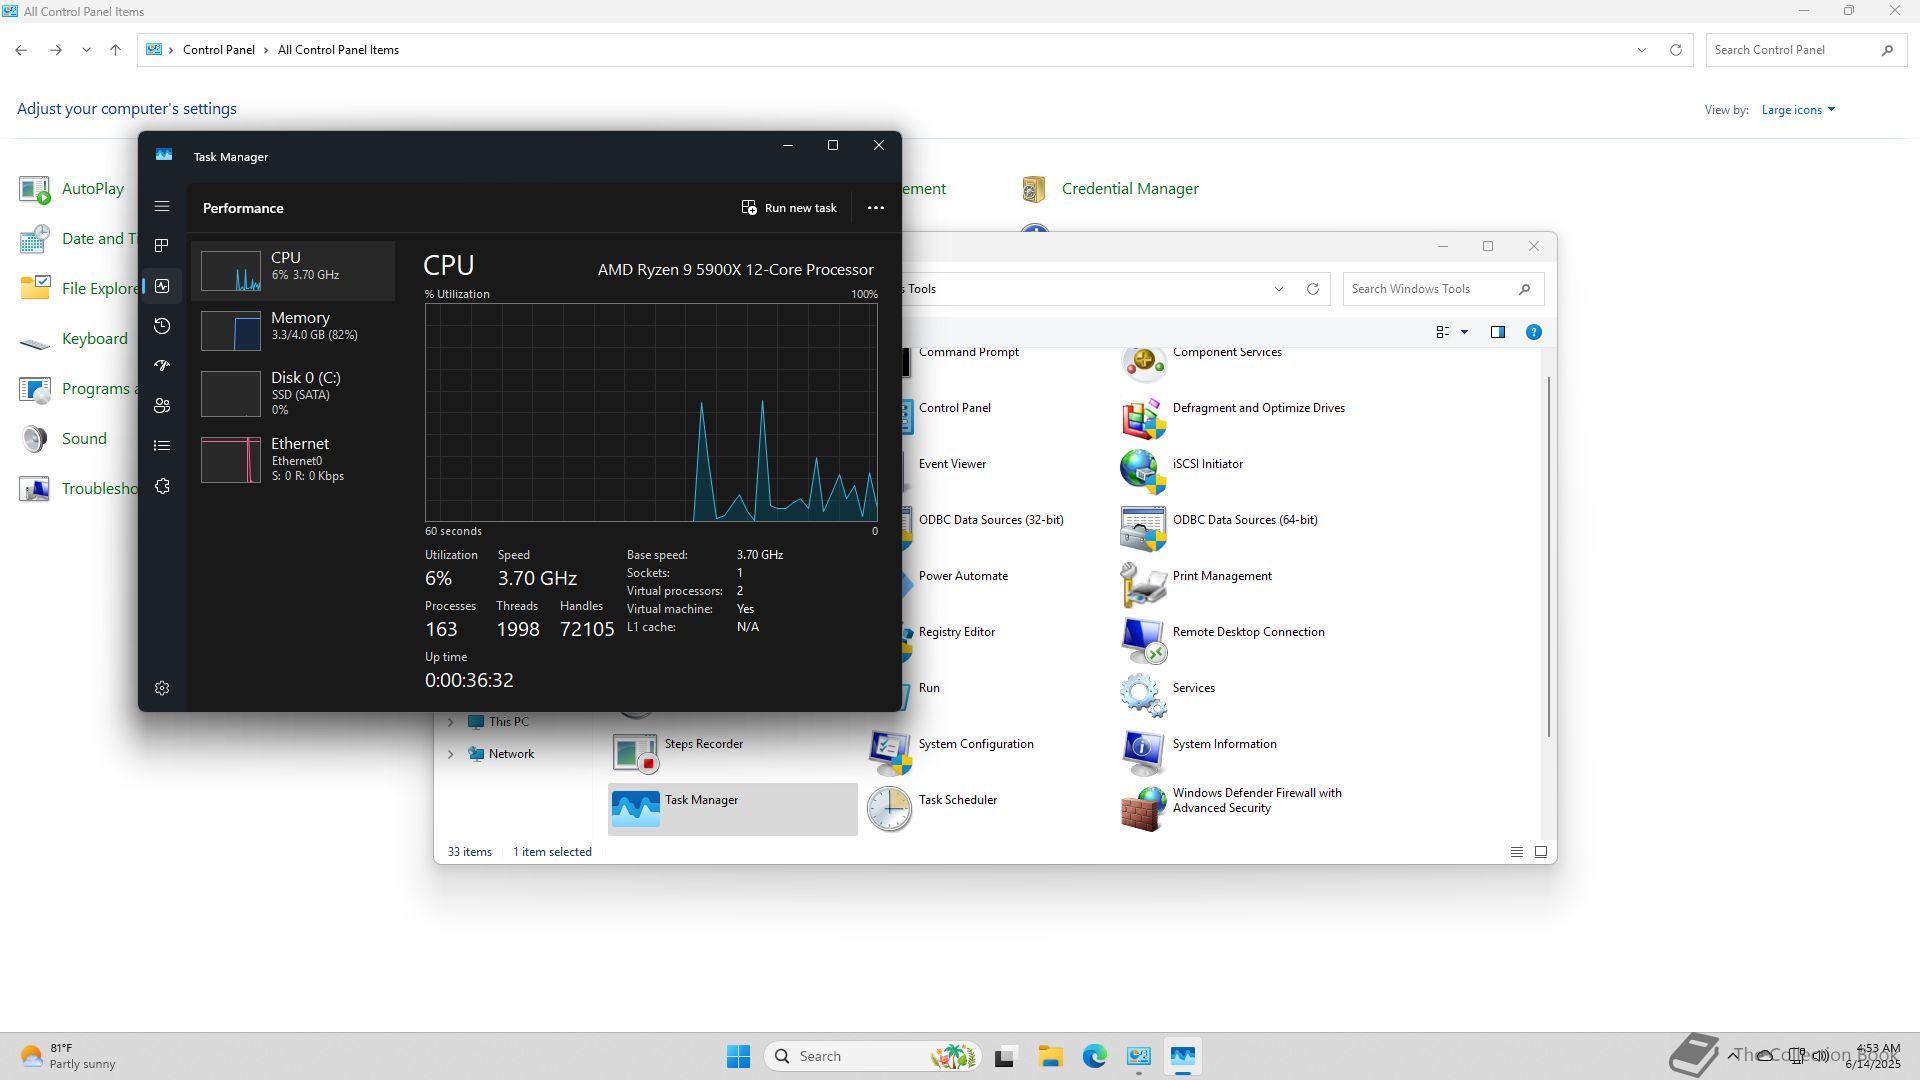Open App history page in sidebar

click(162, 326)
